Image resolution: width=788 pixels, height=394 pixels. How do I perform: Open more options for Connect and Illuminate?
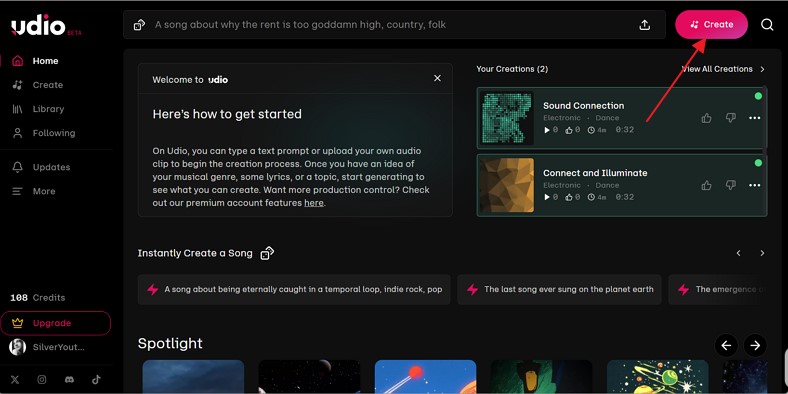[755, 185]
